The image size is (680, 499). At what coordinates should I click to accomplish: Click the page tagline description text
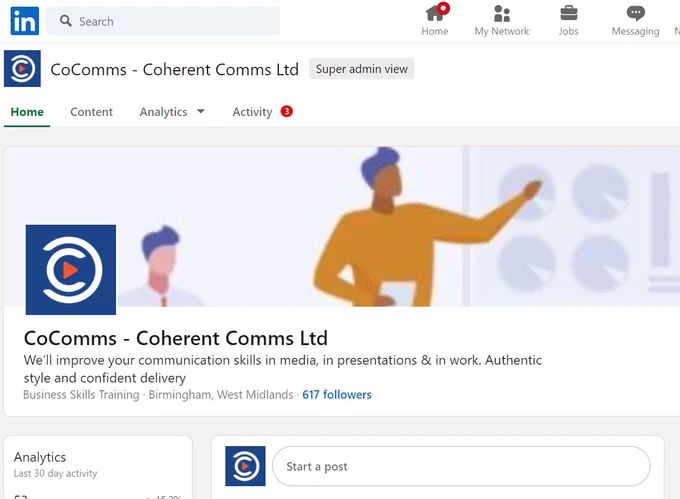[283, 369]
